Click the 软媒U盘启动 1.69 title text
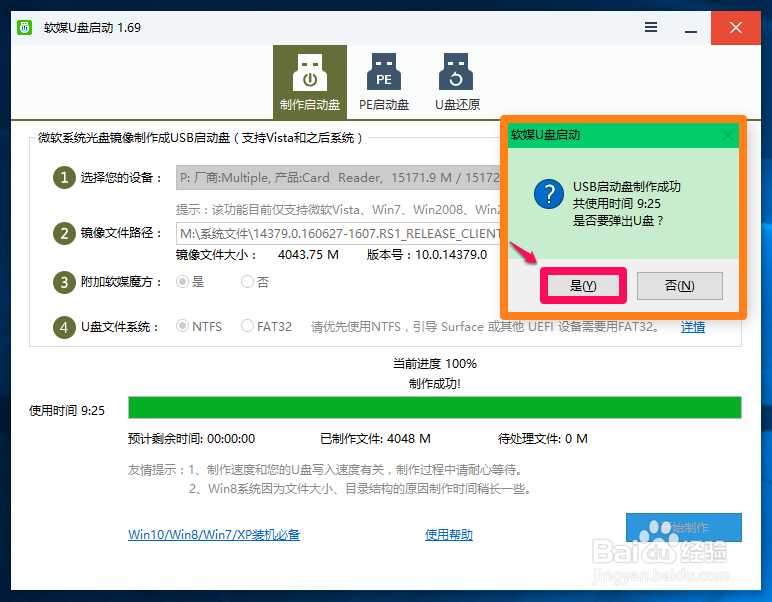 pyautogui.click(x=92, y=28)
